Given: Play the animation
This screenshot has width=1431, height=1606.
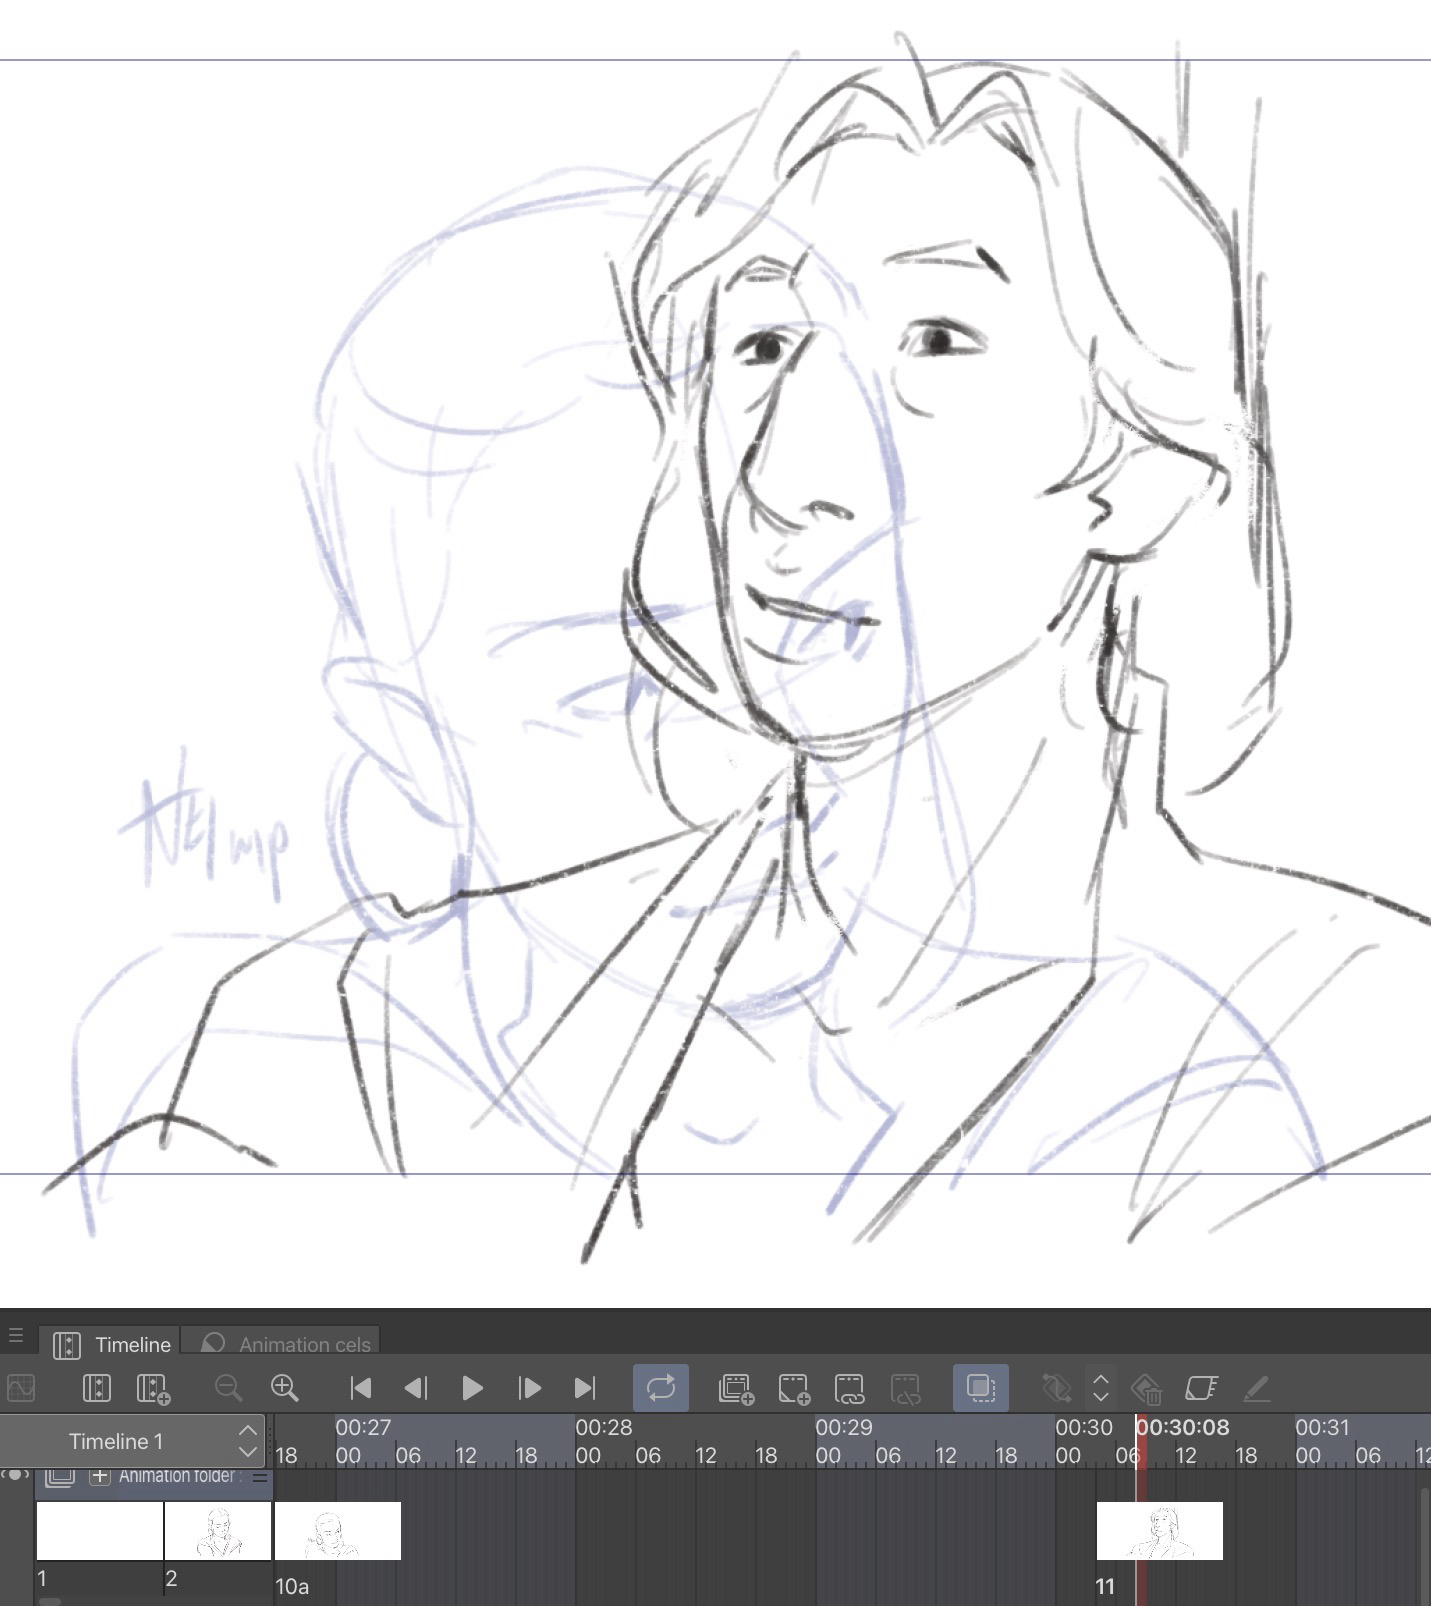Looking at the screenshot, I should (x=472, y=1388).
